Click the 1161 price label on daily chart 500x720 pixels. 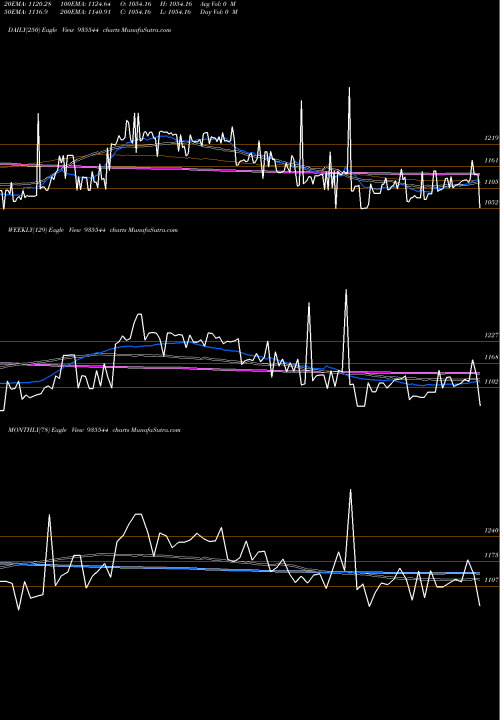coord(491,160)
